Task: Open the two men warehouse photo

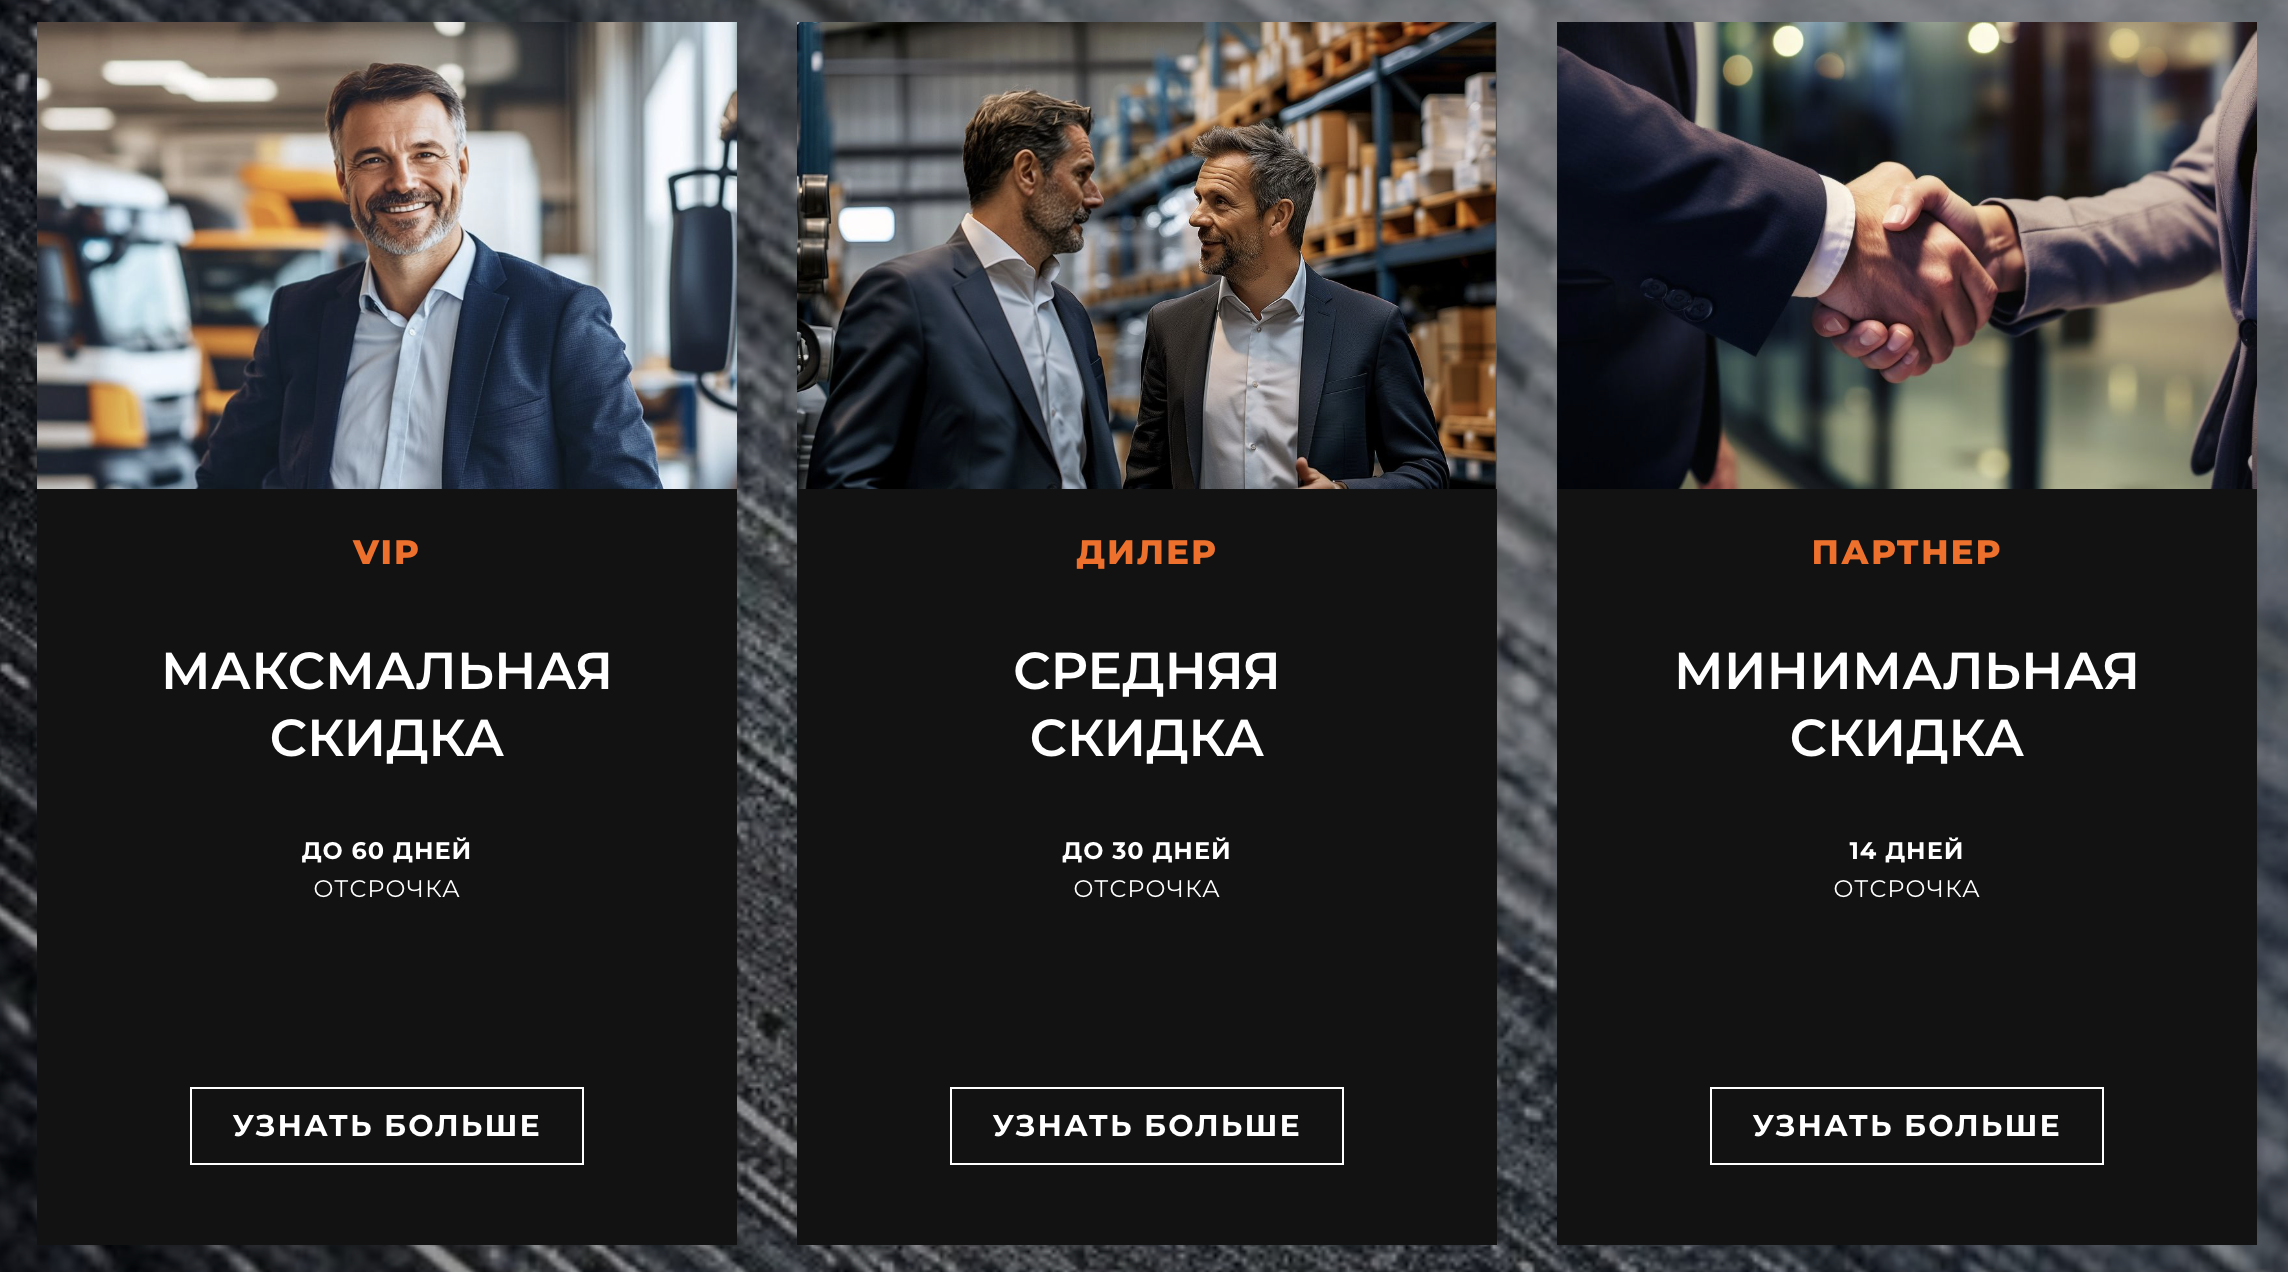Action: (x=1146, y=255)
